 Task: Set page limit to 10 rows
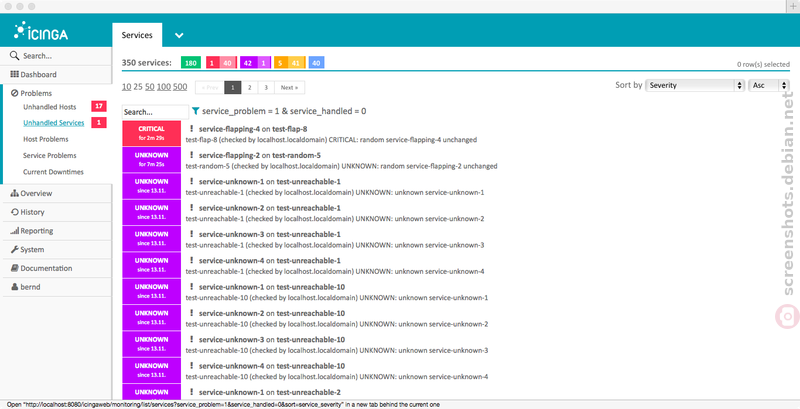(x=127, y=87)
